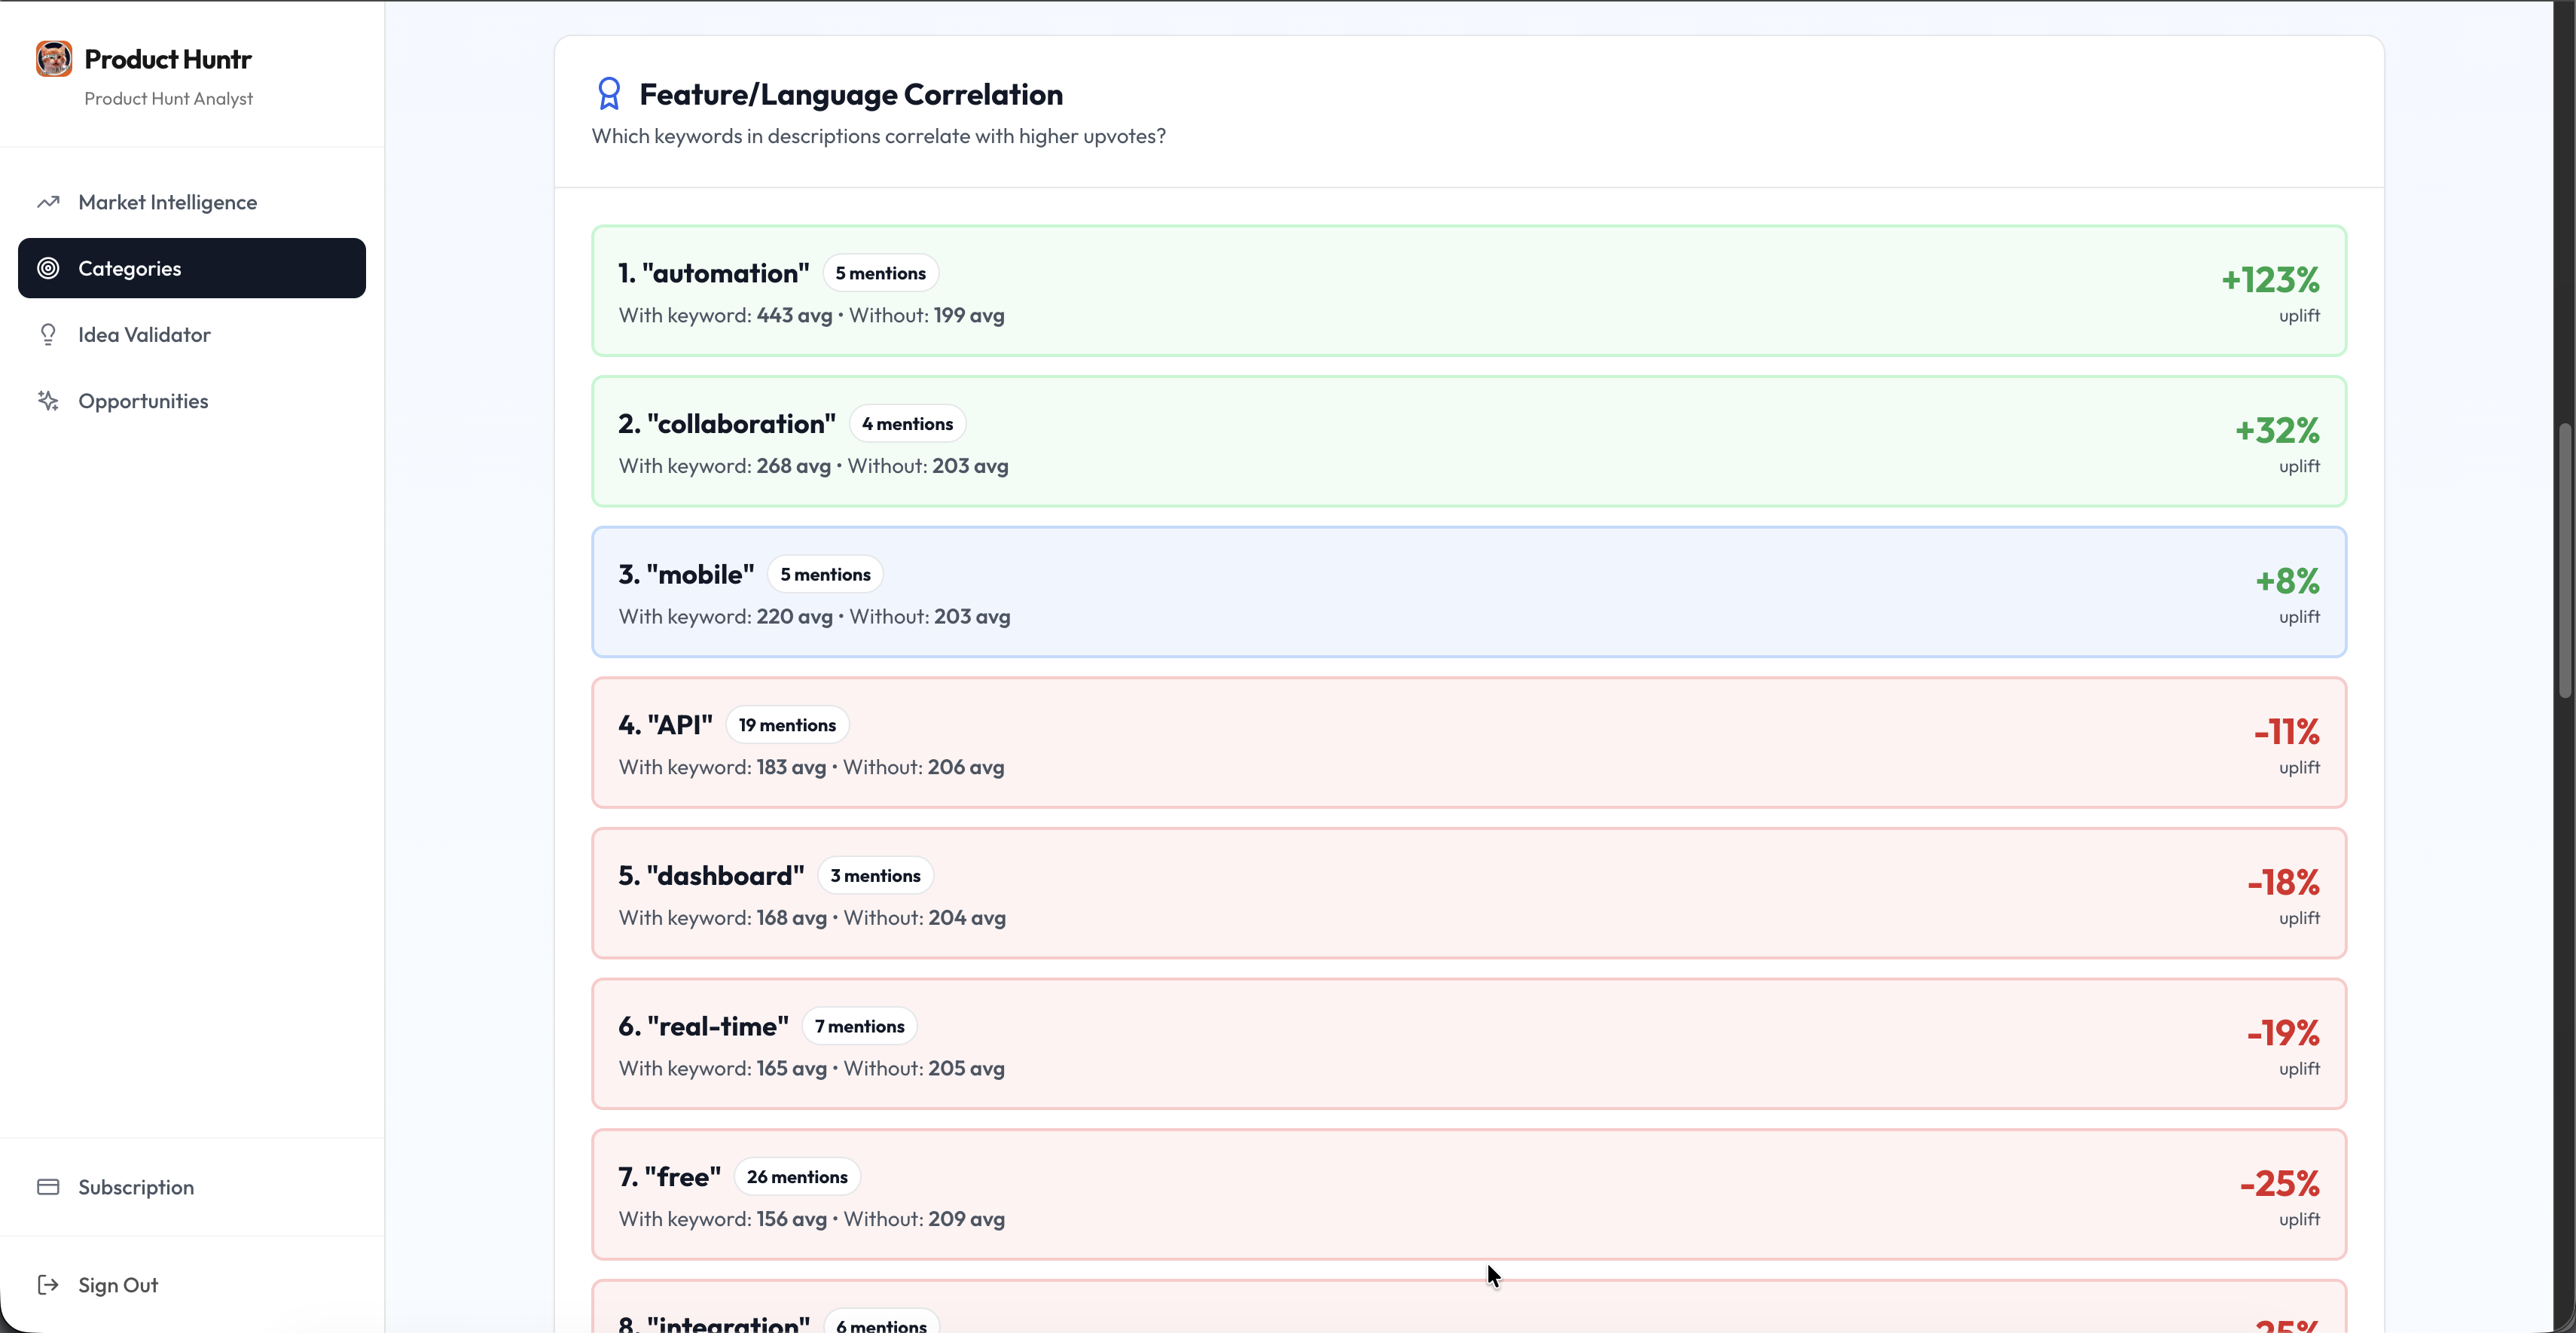Viewport: 2576px width, 1333px height.
Task: Click the Product Huntr monkey logo icon
Action: tap(53, 58)
